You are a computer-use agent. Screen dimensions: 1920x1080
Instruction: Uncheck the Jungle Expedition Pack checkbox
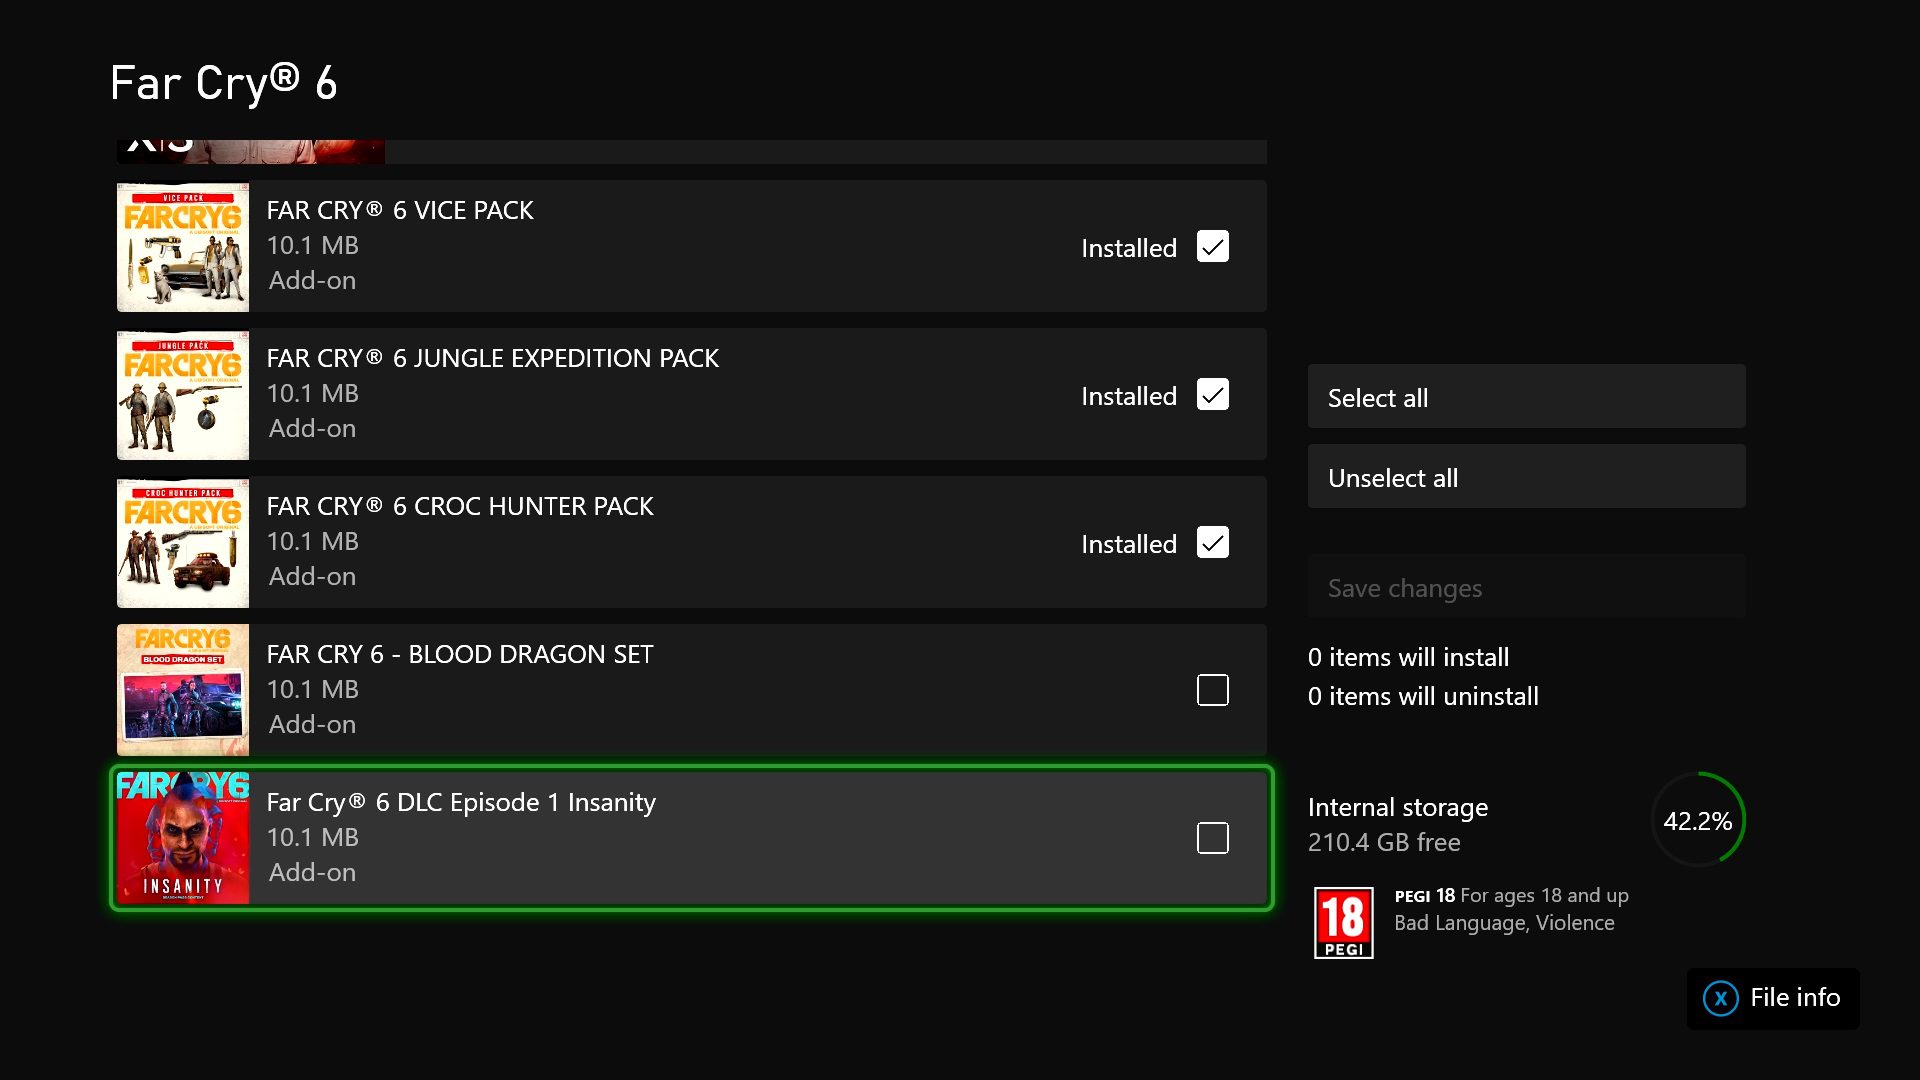pyautogui.click(x=1212, y=395)
